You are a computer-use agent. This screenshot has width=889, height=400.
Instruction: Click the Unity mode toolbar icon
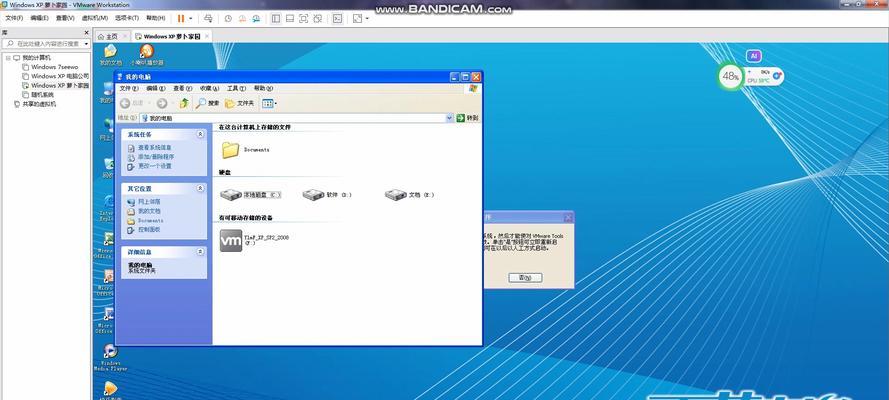pyautogui.click(x=318, y=18)
